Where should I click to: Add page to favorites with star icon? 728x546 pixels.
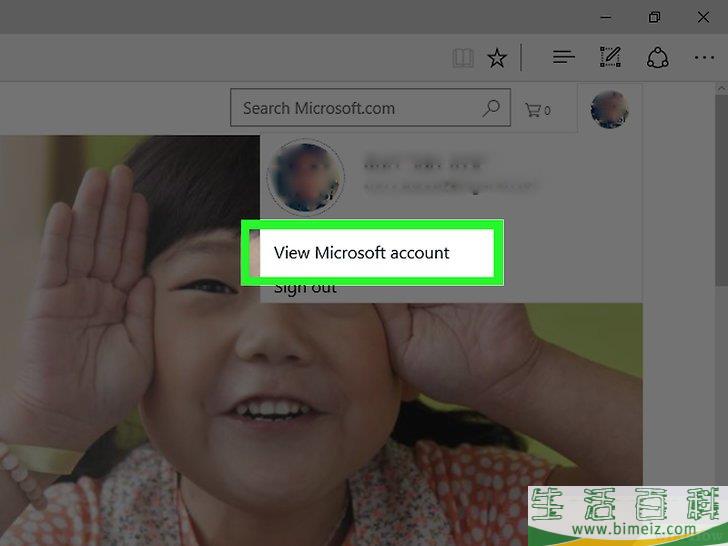(x=497, y=58)
